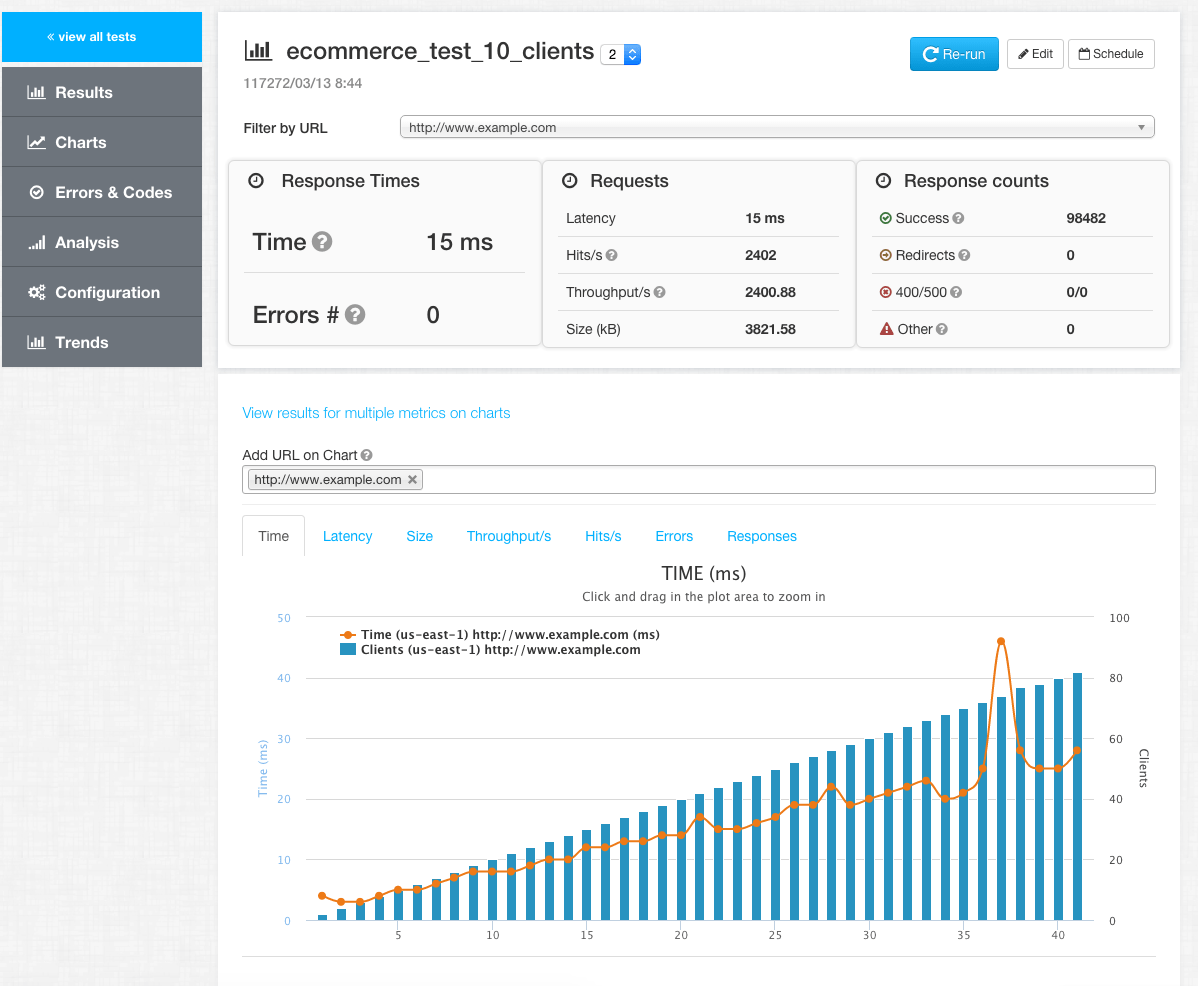Click the orange Redirects arrow icon
1198x986 pixels.
886,255
